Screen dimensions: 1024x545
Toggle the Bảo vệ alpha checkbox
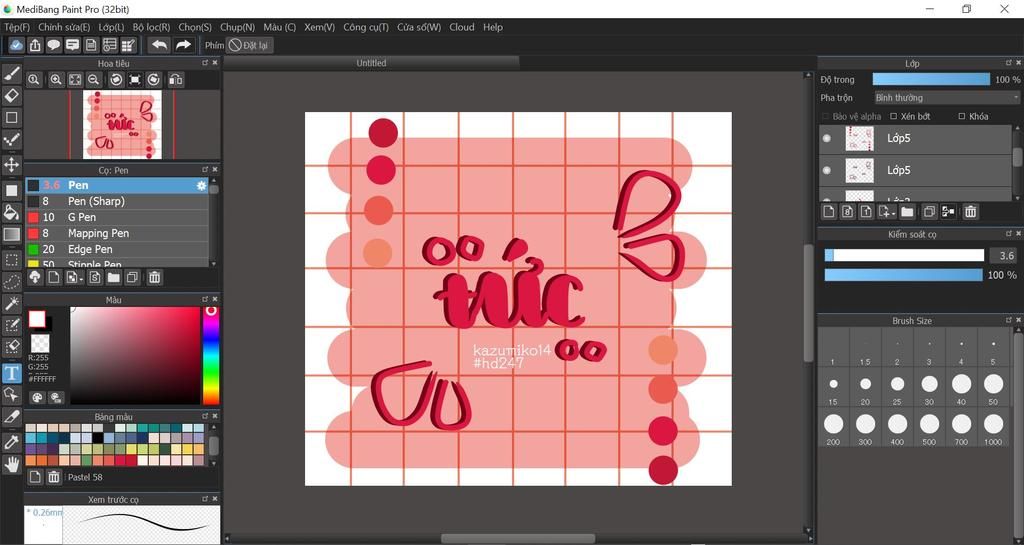pos(825,116)
